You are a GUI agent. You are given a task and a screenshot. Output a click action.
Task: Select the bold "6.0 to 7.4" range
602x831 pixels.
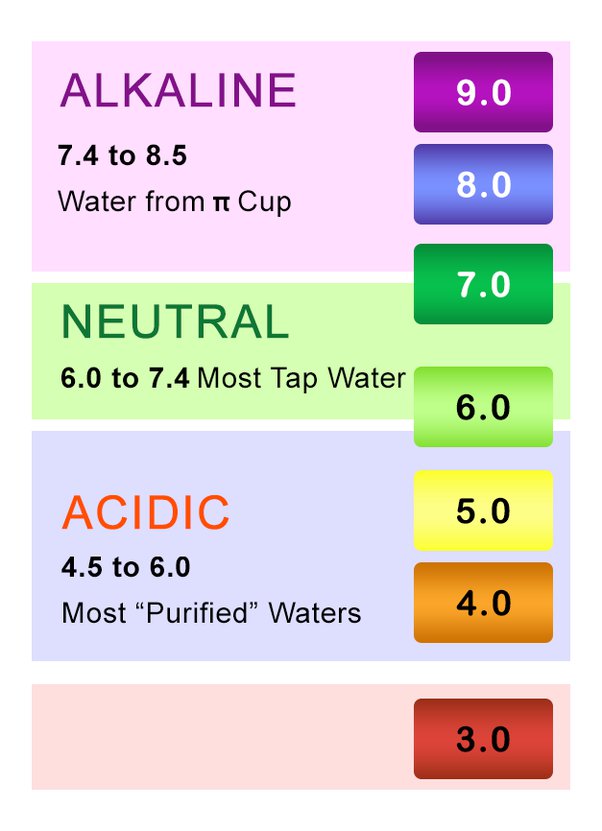coord(125,379)
